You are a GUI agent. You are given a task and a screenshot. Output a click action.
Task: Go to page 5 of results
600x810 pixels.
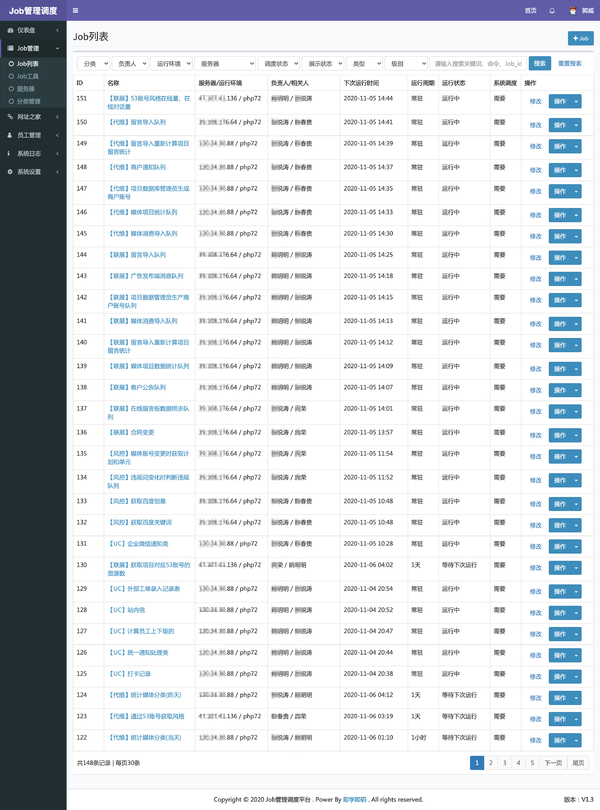coord(532,762)
